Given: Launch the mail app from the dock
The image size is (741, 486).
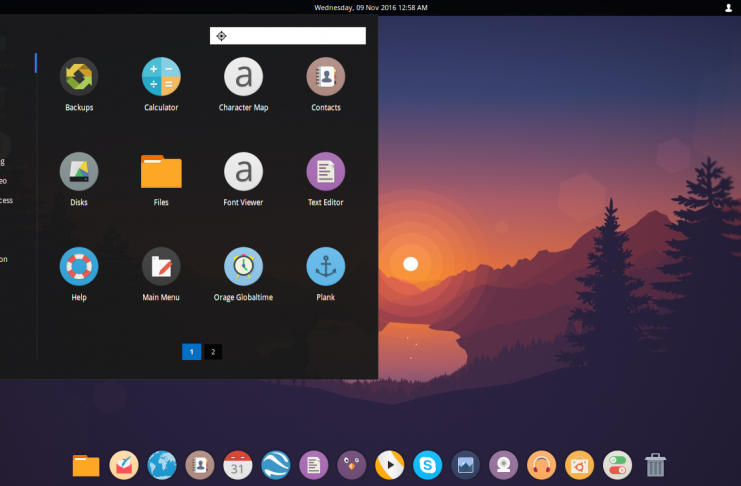Looking at the screenshot, I should [x=124, y=465].
